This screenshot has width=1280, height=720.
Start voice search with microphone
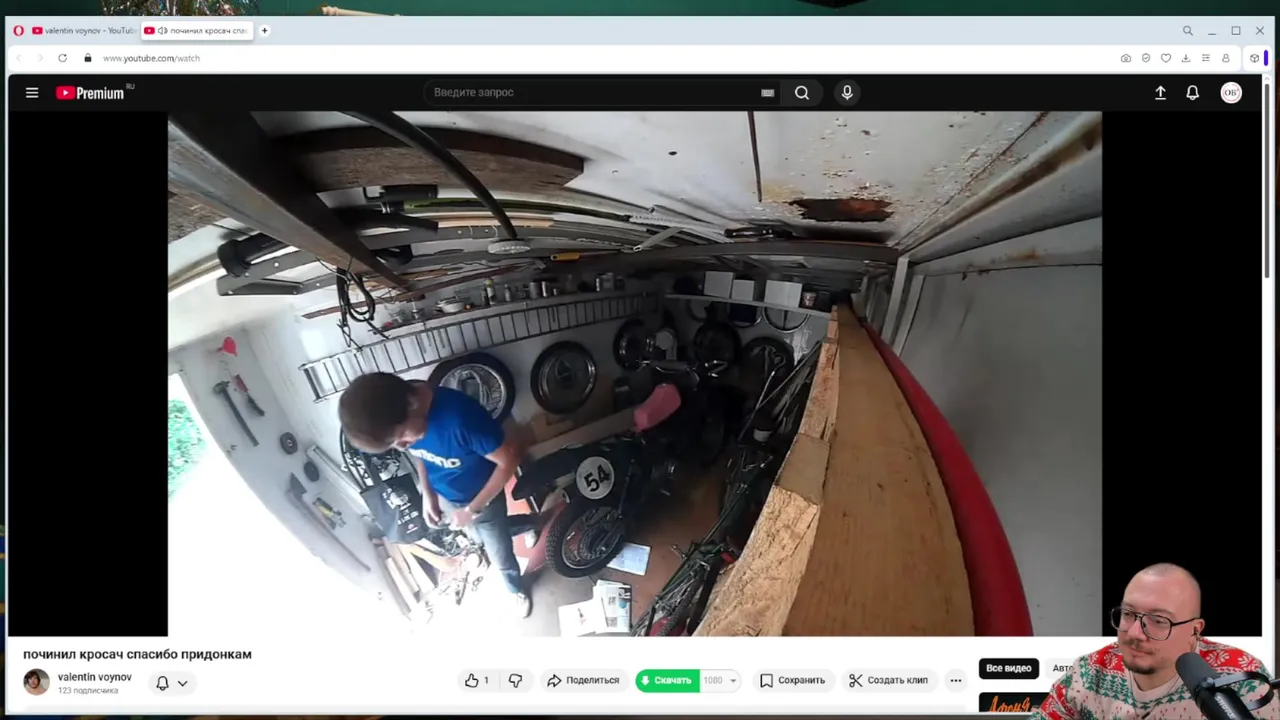pos(847,92)
